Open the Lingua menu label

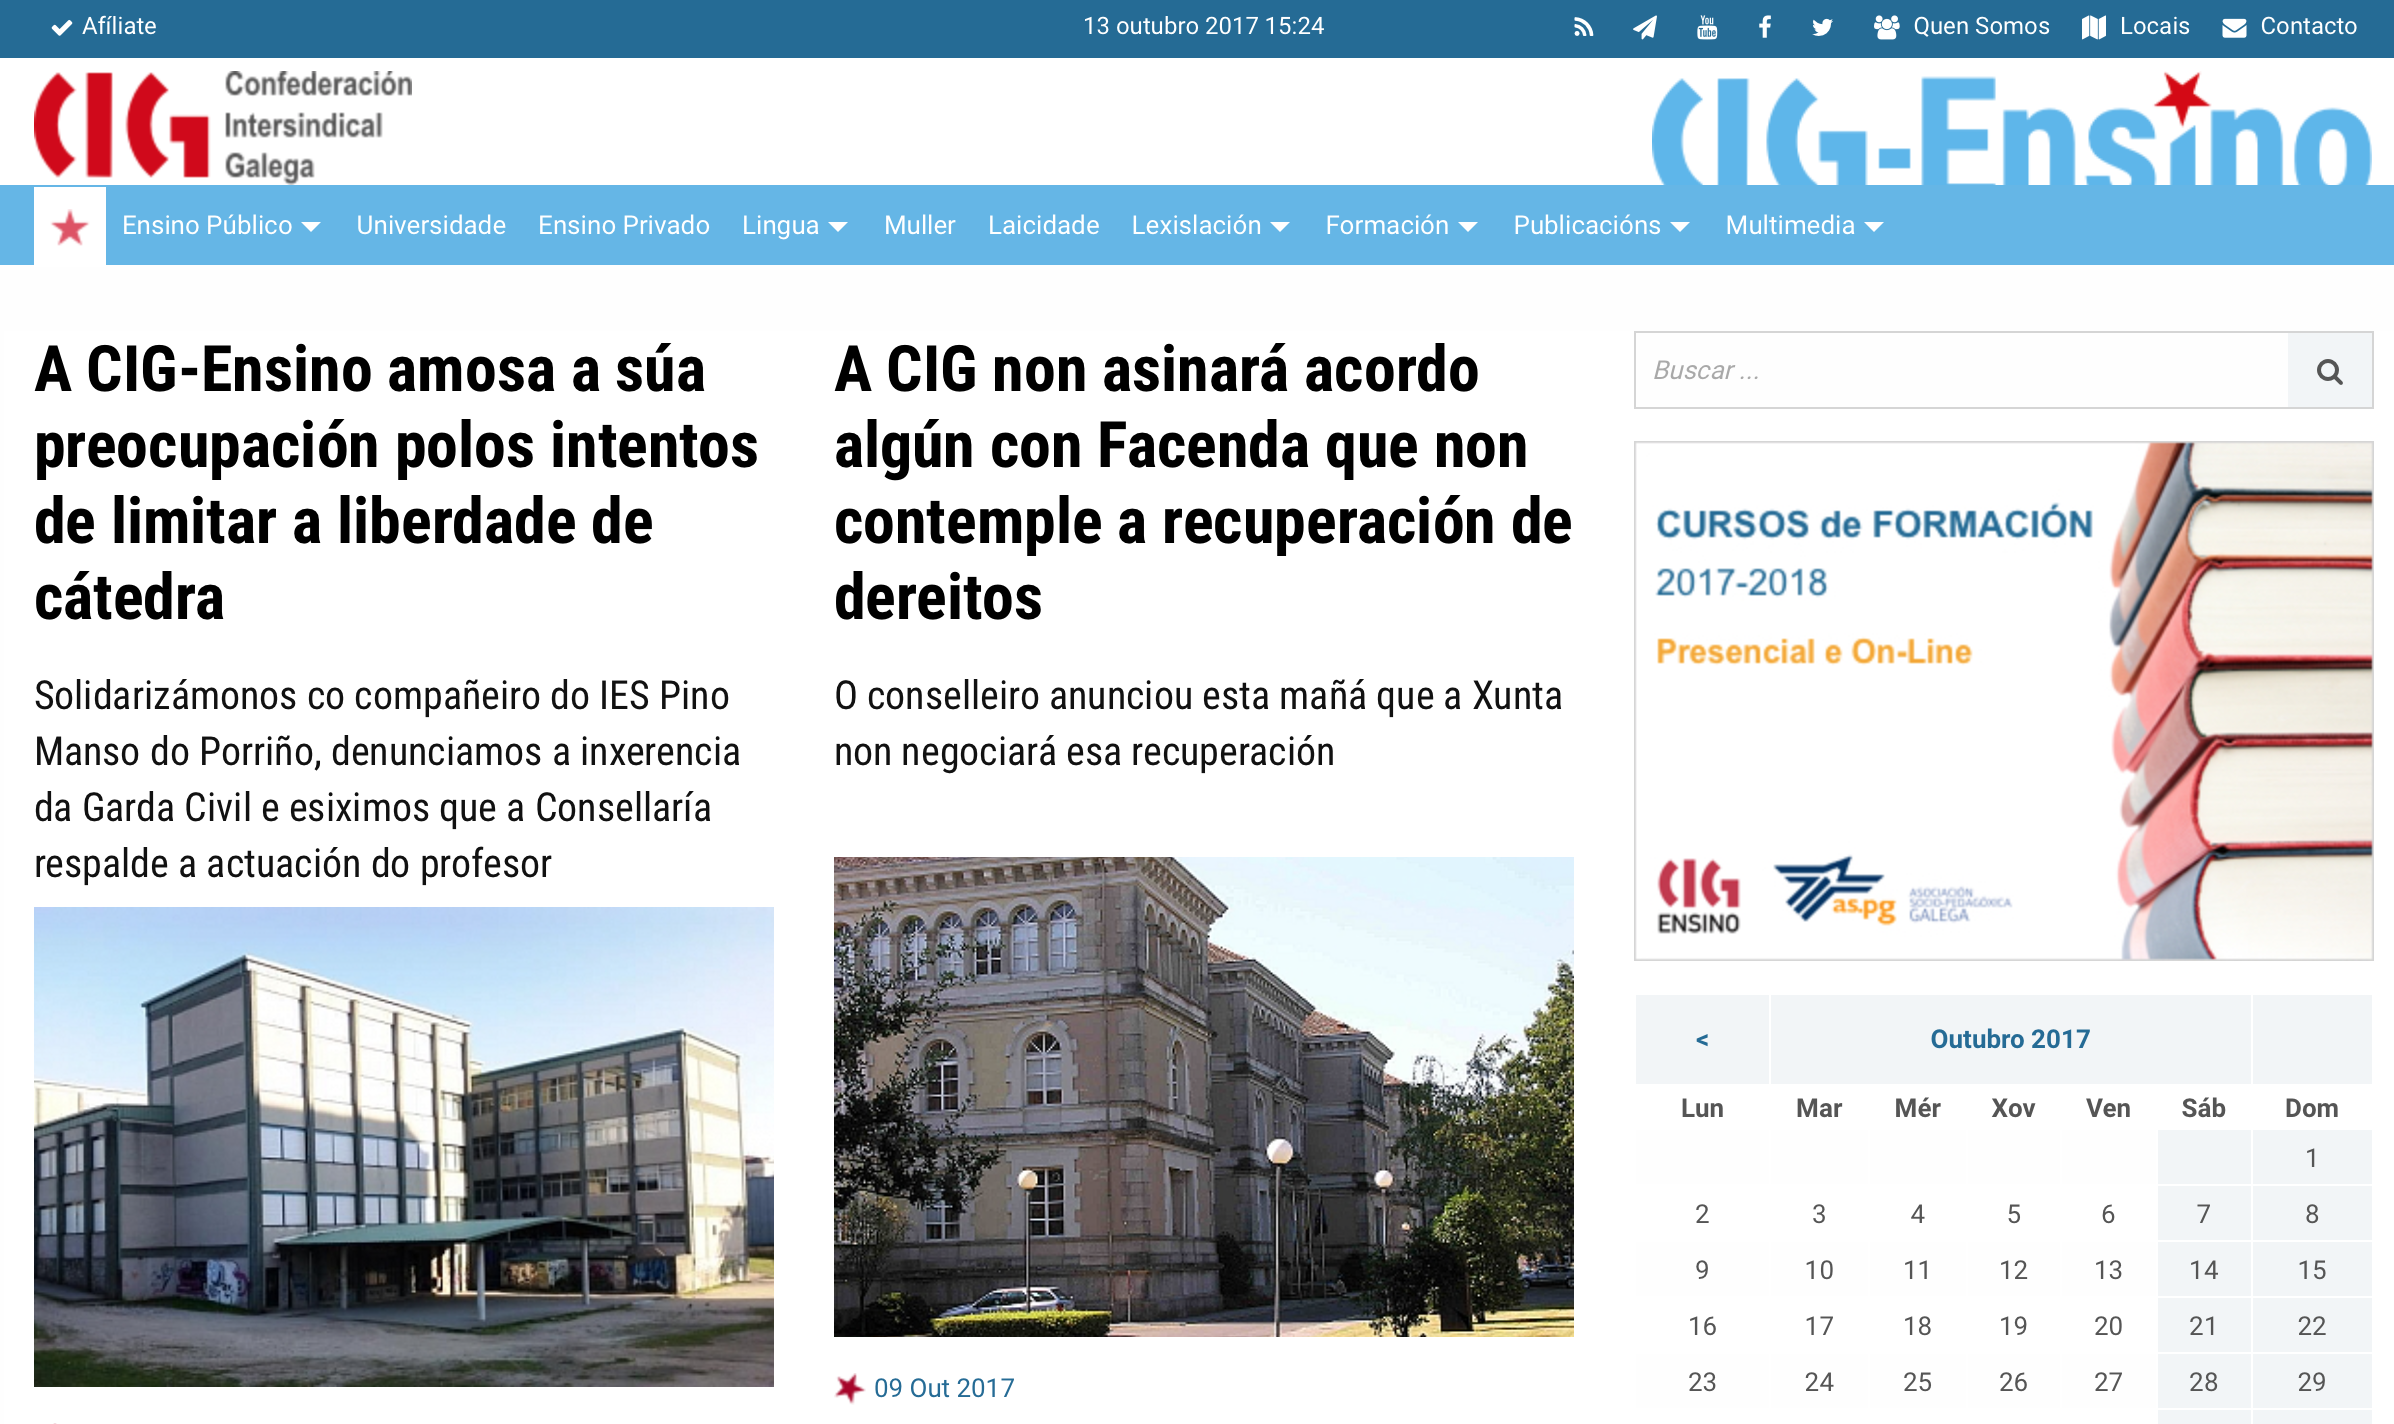(x=780, y=225)
